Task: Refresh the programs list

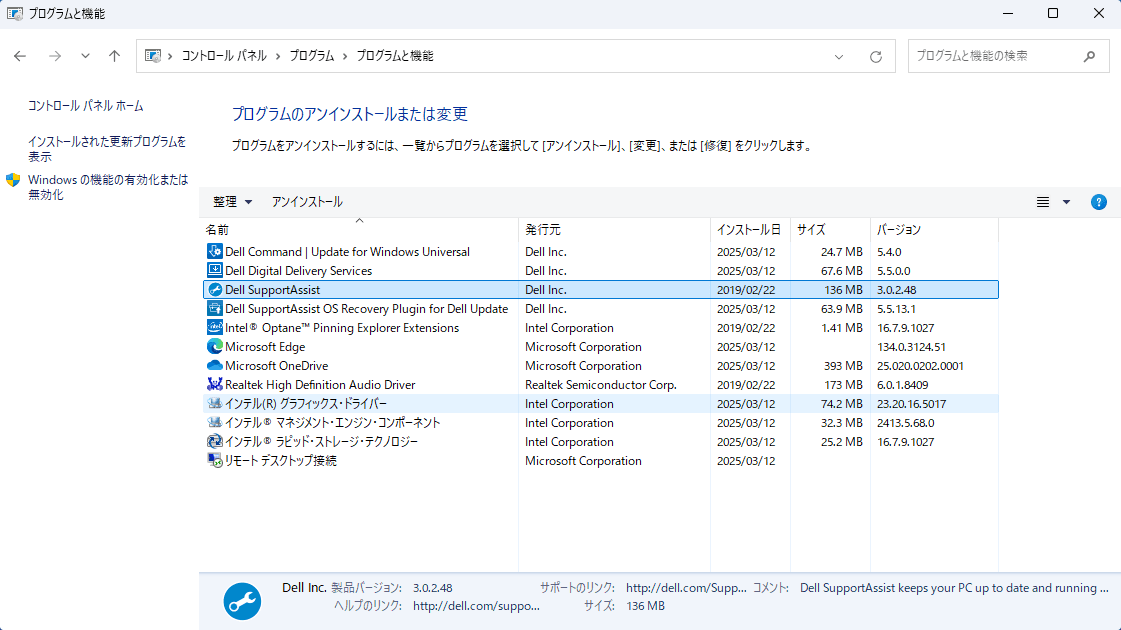Action: click(x=876, y=56)
